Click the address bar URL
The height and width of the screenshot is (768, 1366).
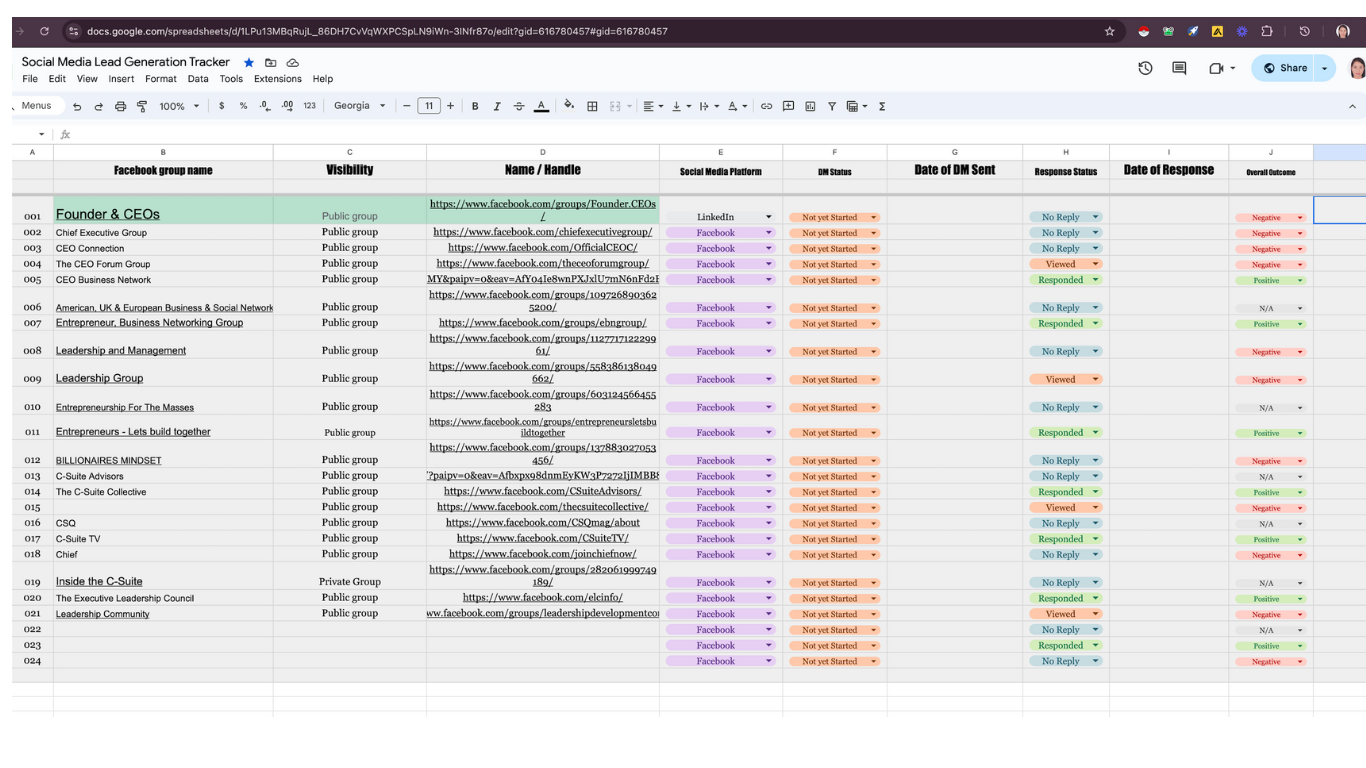point(377,31)
